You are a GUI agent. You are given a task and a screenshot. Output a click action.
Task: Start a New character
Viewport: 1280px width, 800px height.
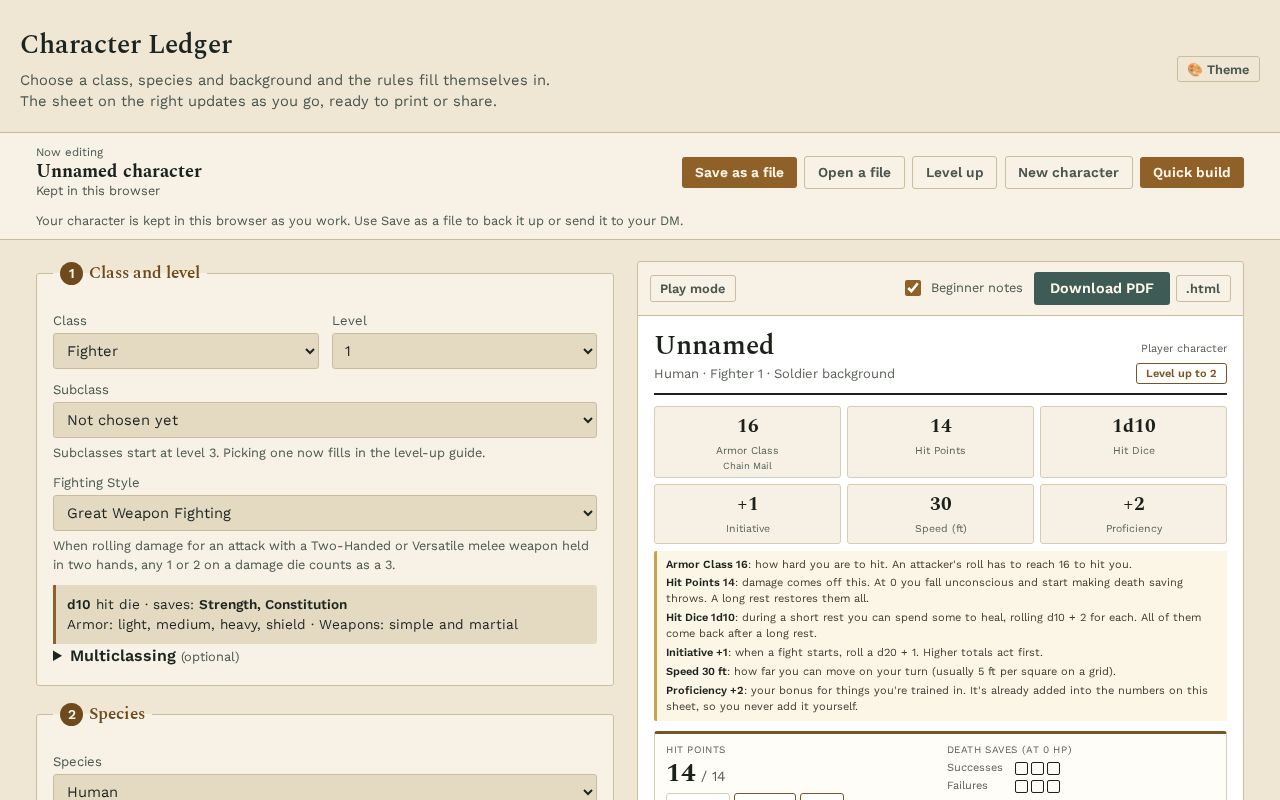[1068, 172]
